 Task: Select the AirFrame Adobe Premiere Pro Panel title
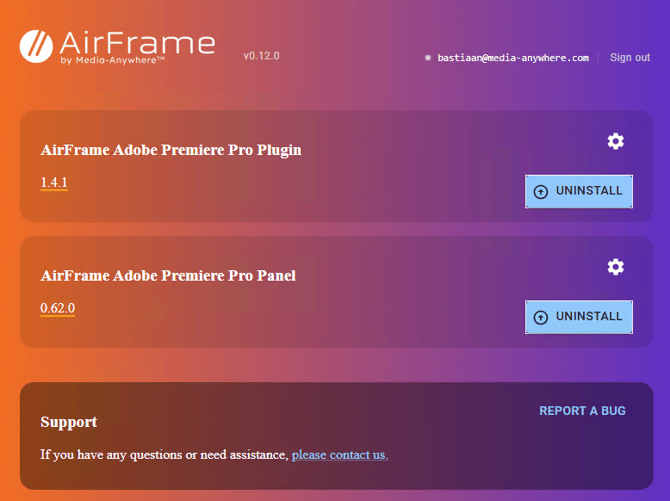pos(168,276)
